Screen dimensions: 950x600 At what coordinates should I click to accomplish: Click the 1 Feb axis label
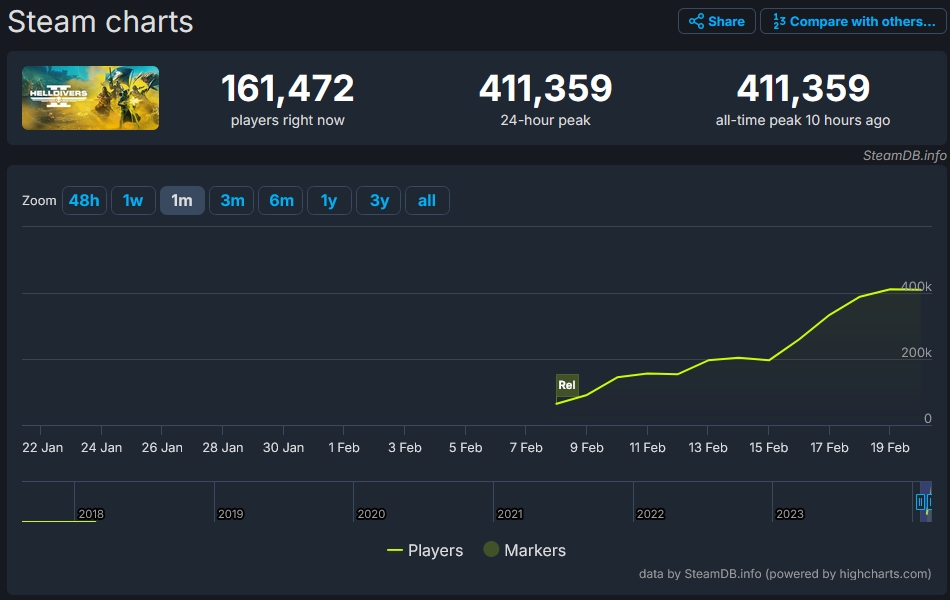(344, 447)
